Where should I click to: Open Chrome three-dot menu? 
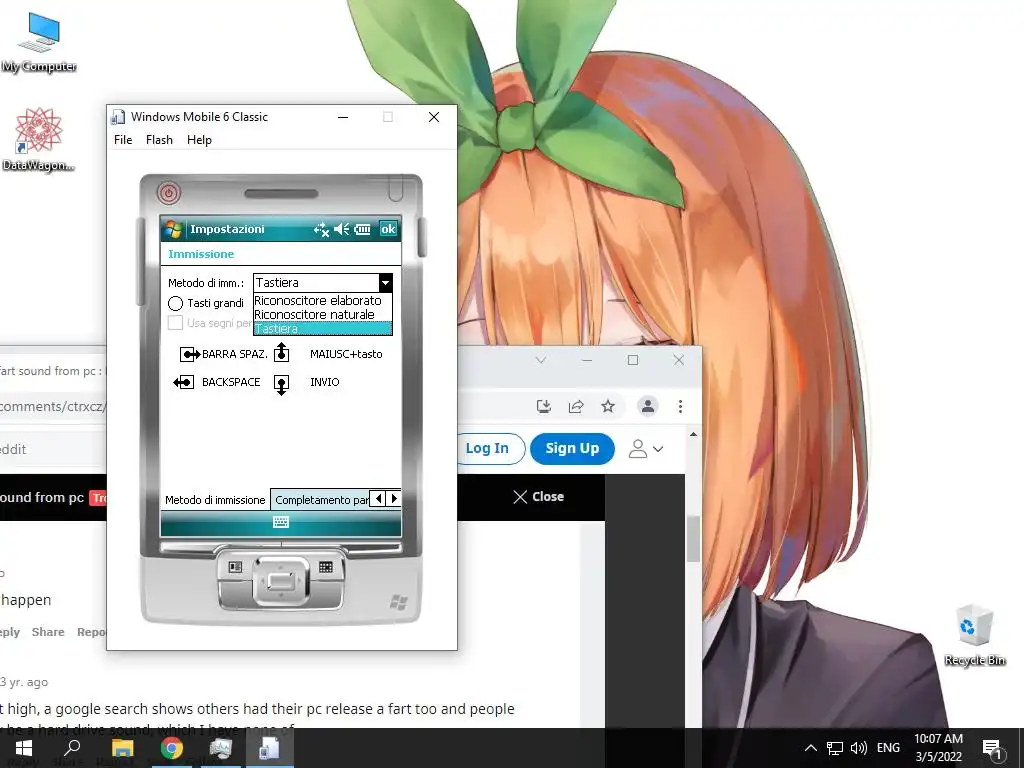point(680,406)
